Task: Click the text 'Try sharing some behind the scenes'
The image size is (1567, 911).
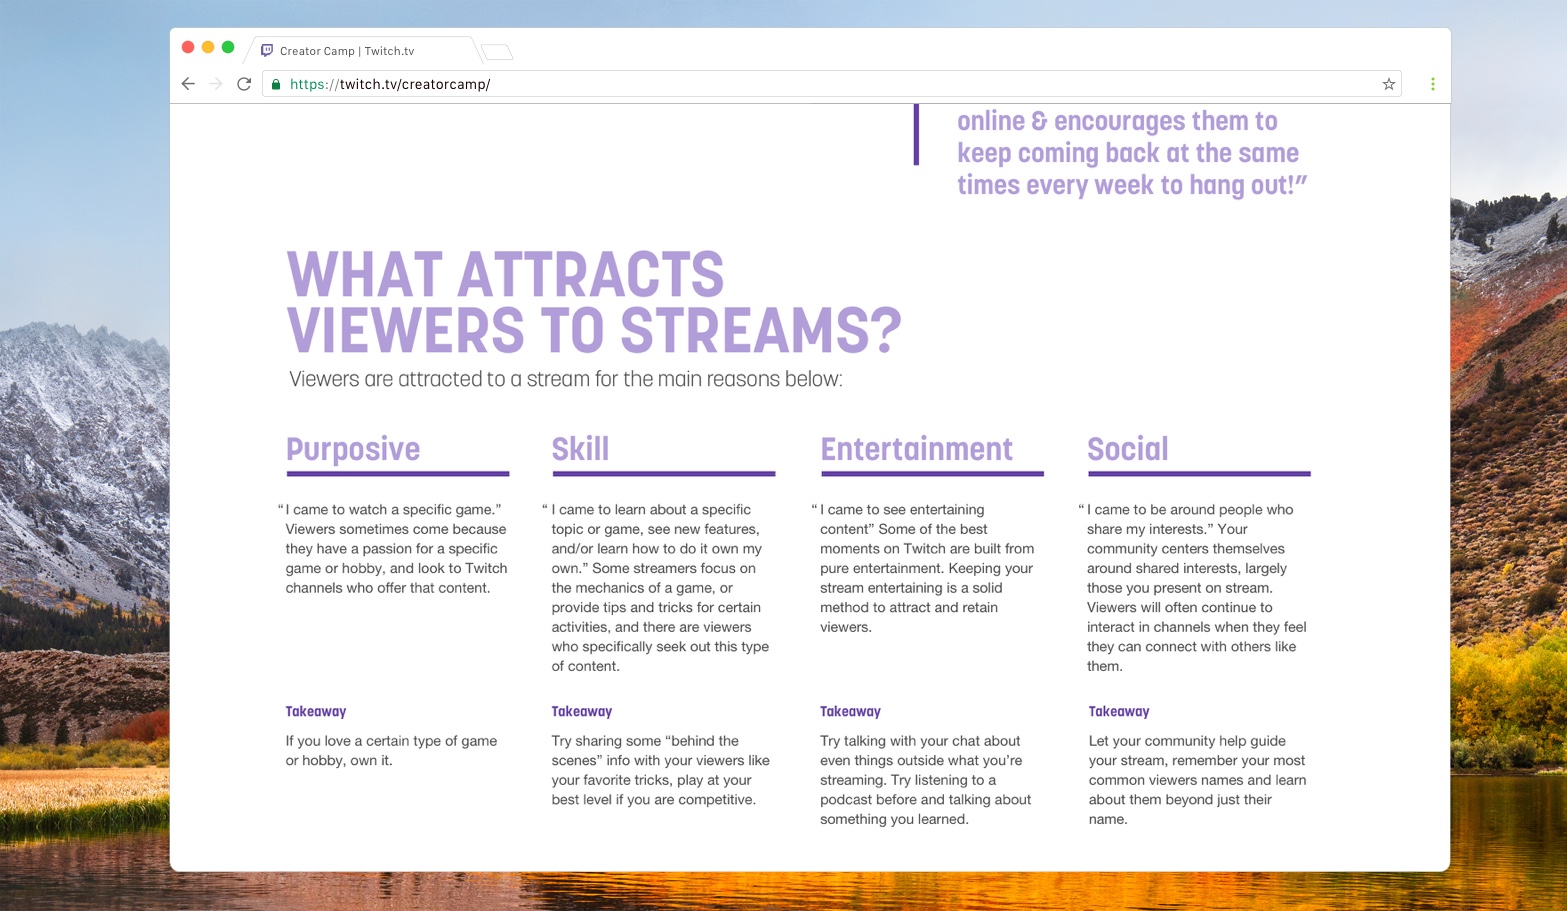Action: tap(660, 770)
